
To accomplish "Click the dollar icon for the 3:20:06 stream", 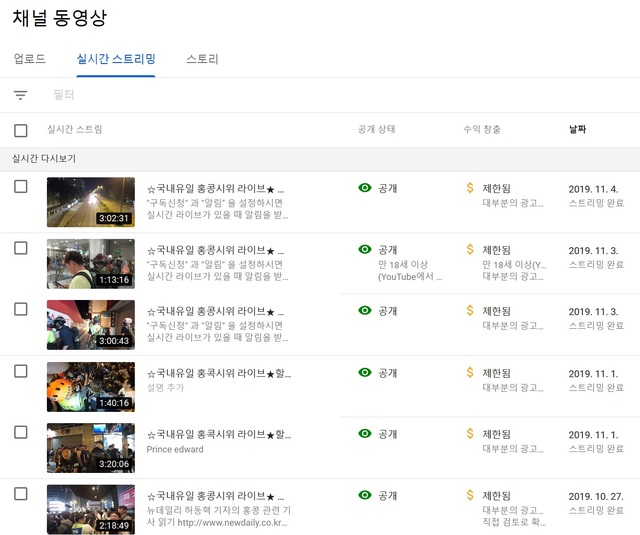I will [x=470, y=433].
